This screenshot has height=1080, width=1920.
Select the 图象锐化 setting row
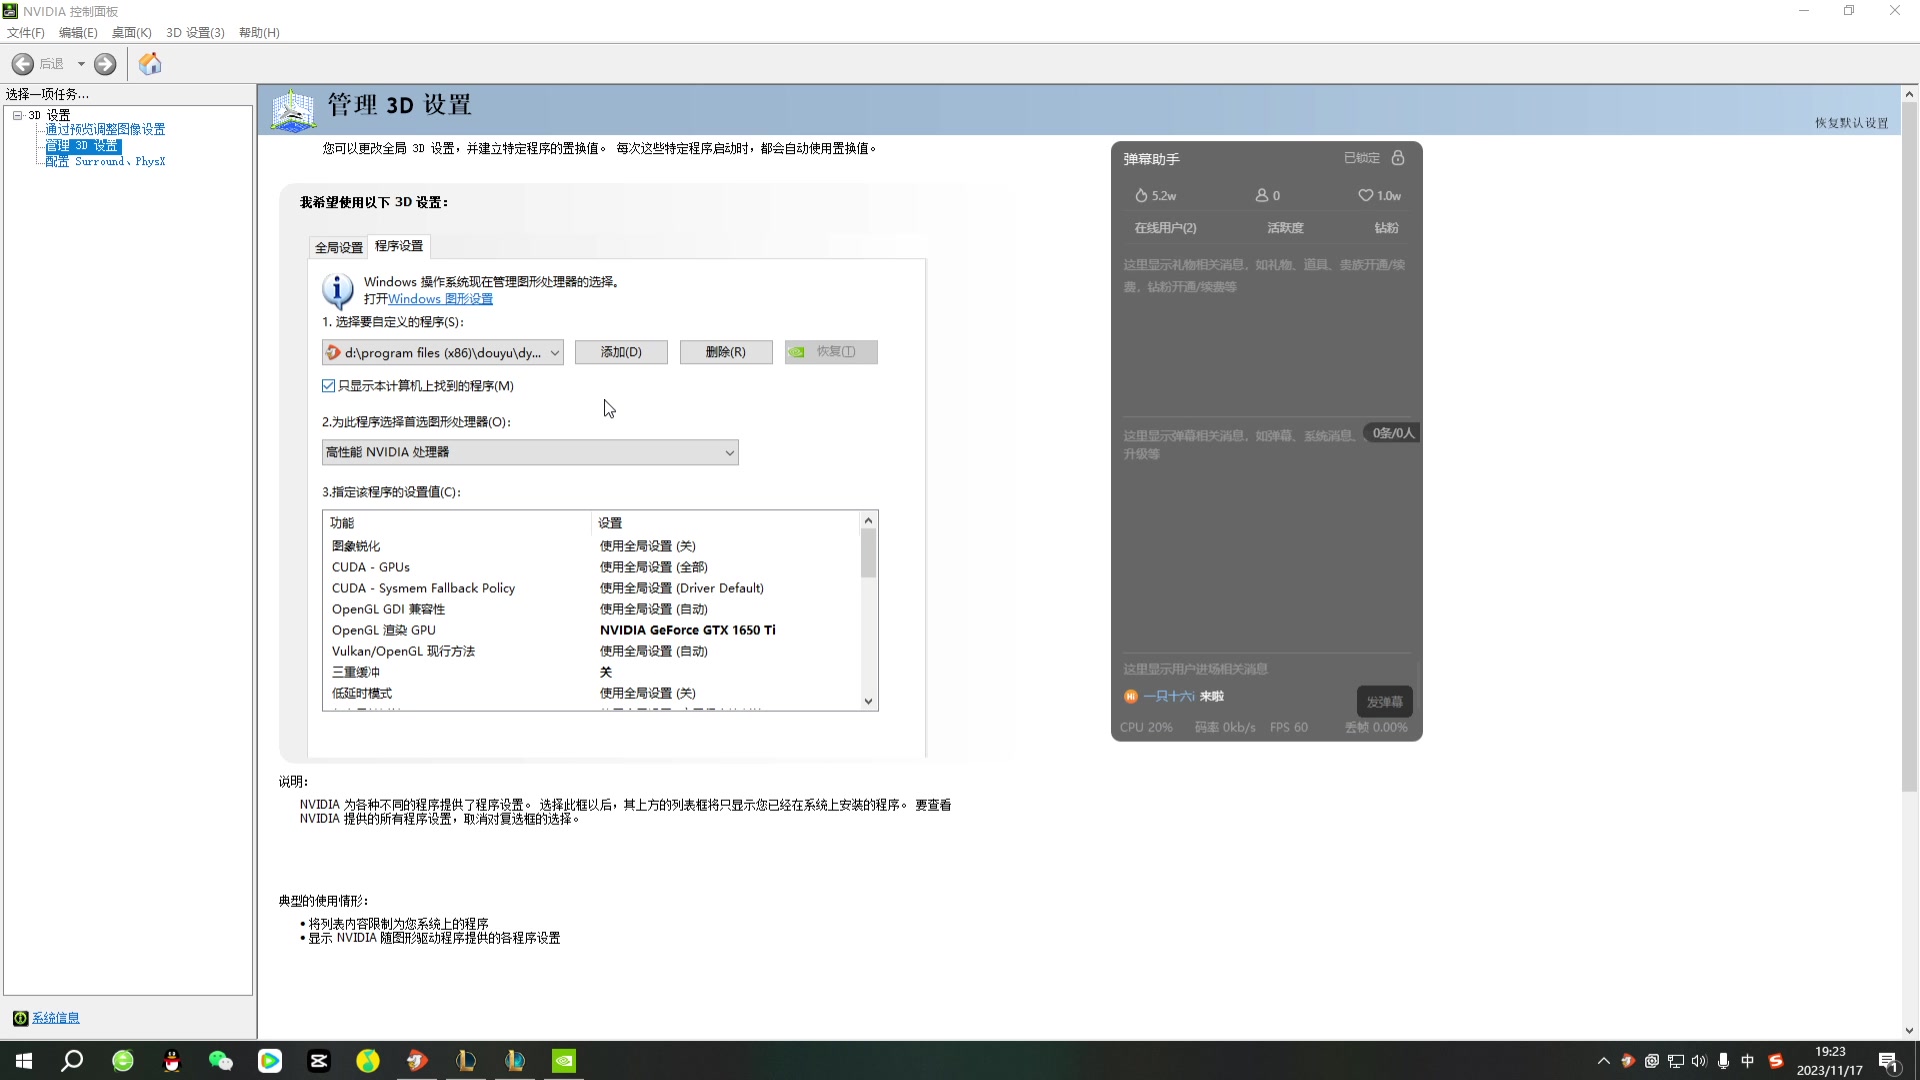(x=590, y=546)
